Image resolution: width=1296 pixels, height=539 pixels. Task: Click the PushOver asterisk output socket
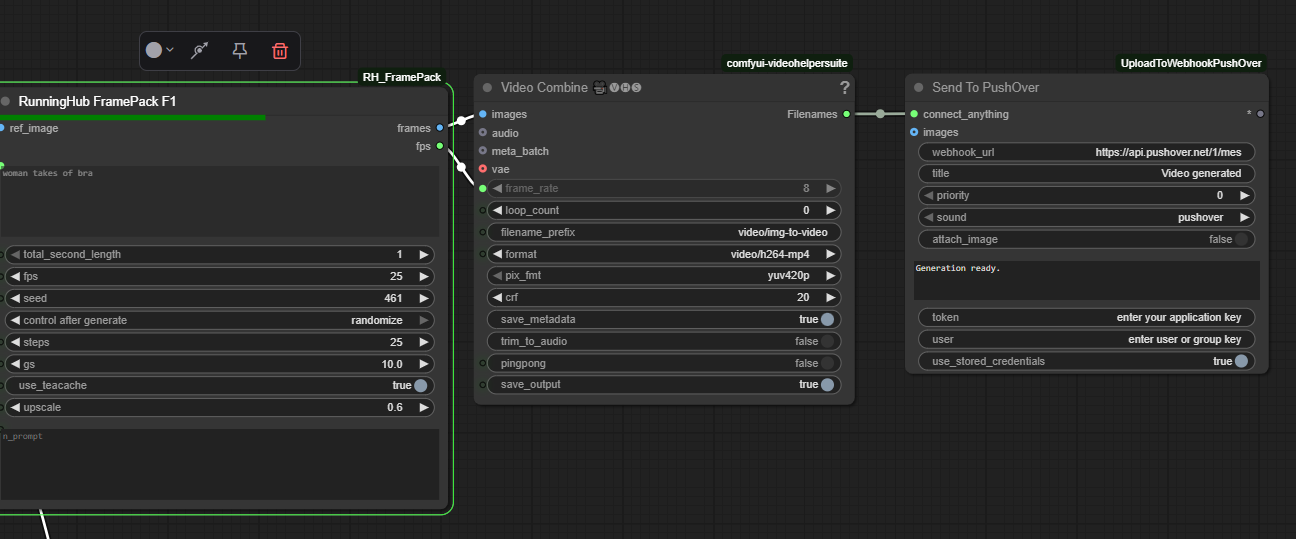click(x=1260, y=114)
